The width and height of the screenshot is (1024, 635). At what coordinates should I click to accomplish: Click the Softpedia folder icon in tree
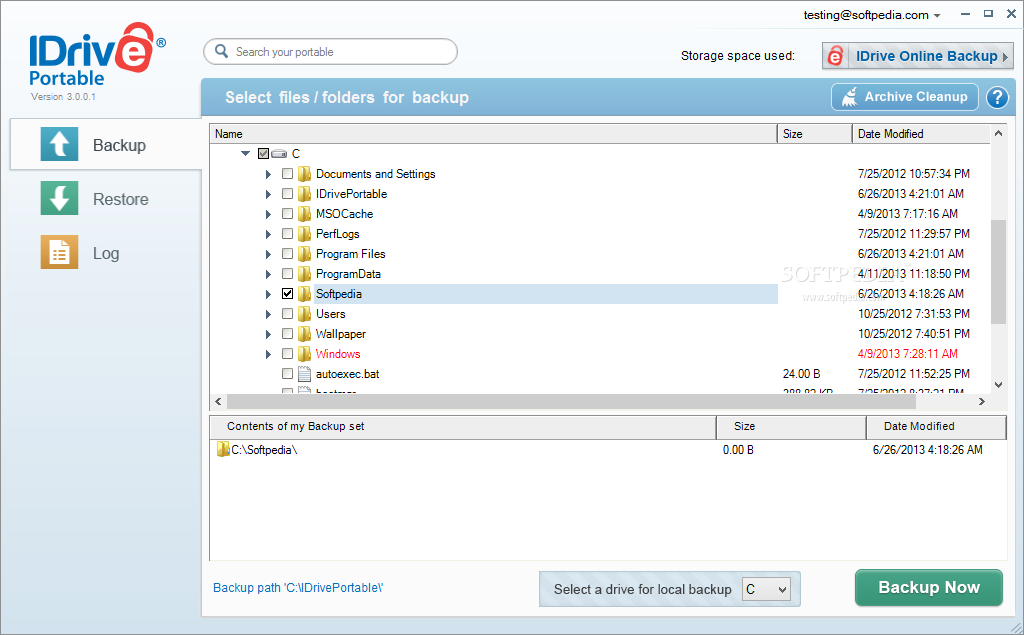pyautogui.click(x=304, y=294)
